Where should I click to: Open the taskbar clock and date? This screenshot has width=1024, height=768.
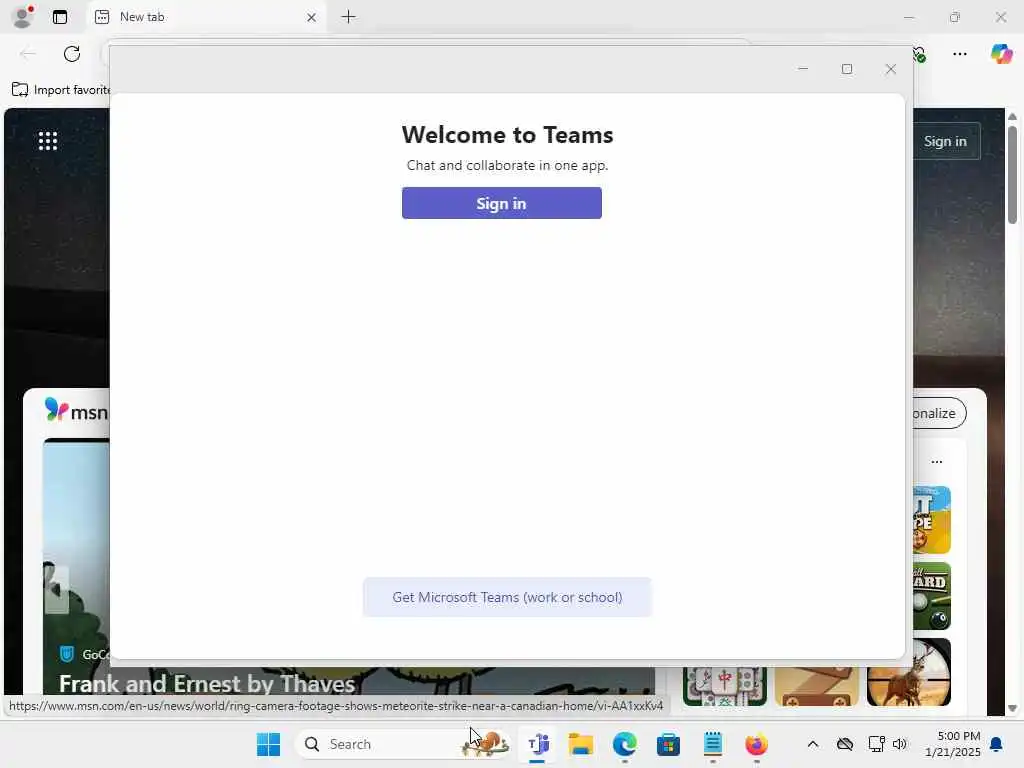(953, 744)
